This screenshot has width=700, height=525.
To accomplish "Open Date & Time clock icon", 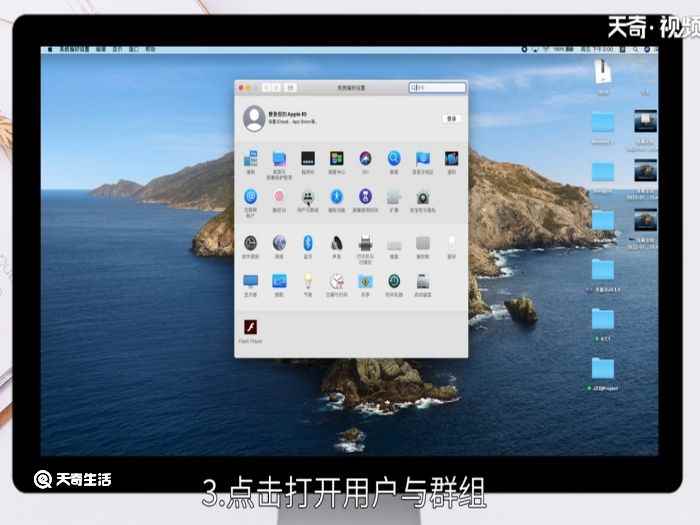I will [337, 281].
